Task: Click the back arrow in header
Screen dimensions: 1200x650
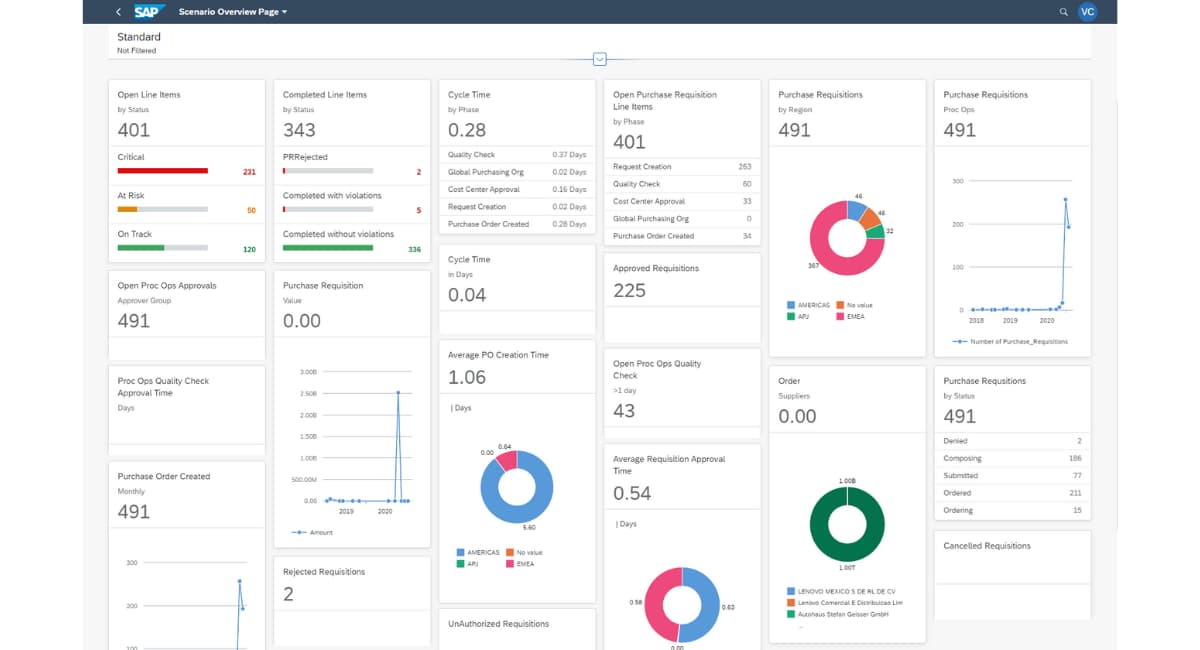Action: coord(119,12)
